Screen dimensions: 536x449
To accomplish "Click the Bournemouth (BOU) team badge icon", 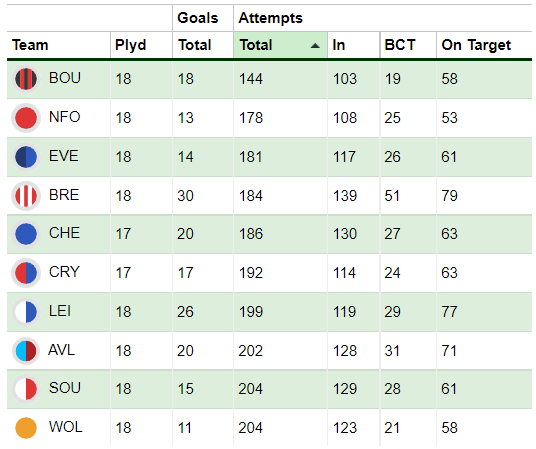I will coord(26,79).
